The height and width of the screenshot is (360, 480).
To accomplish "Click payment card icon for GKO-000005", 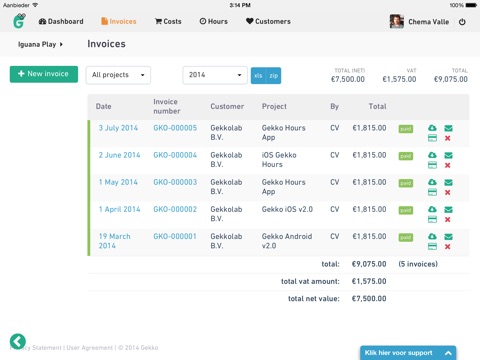I will pos(432,138).
